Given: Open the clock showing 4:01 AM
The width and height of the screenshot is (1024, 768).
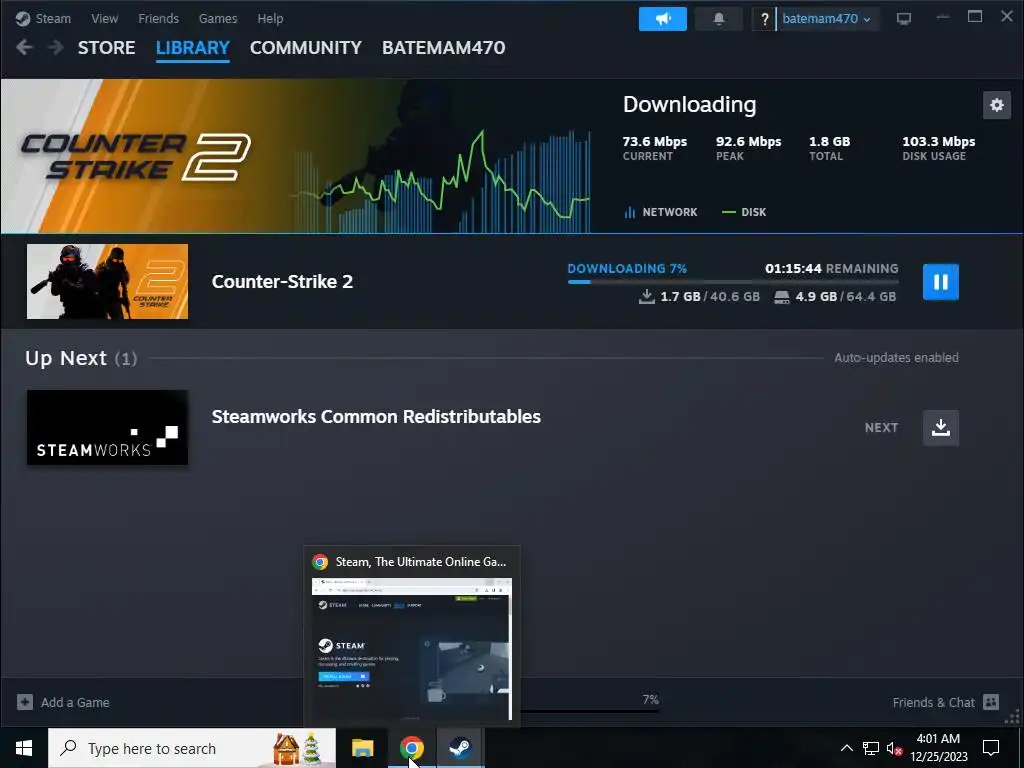Looking at the screenshot, I should (938, 748).
